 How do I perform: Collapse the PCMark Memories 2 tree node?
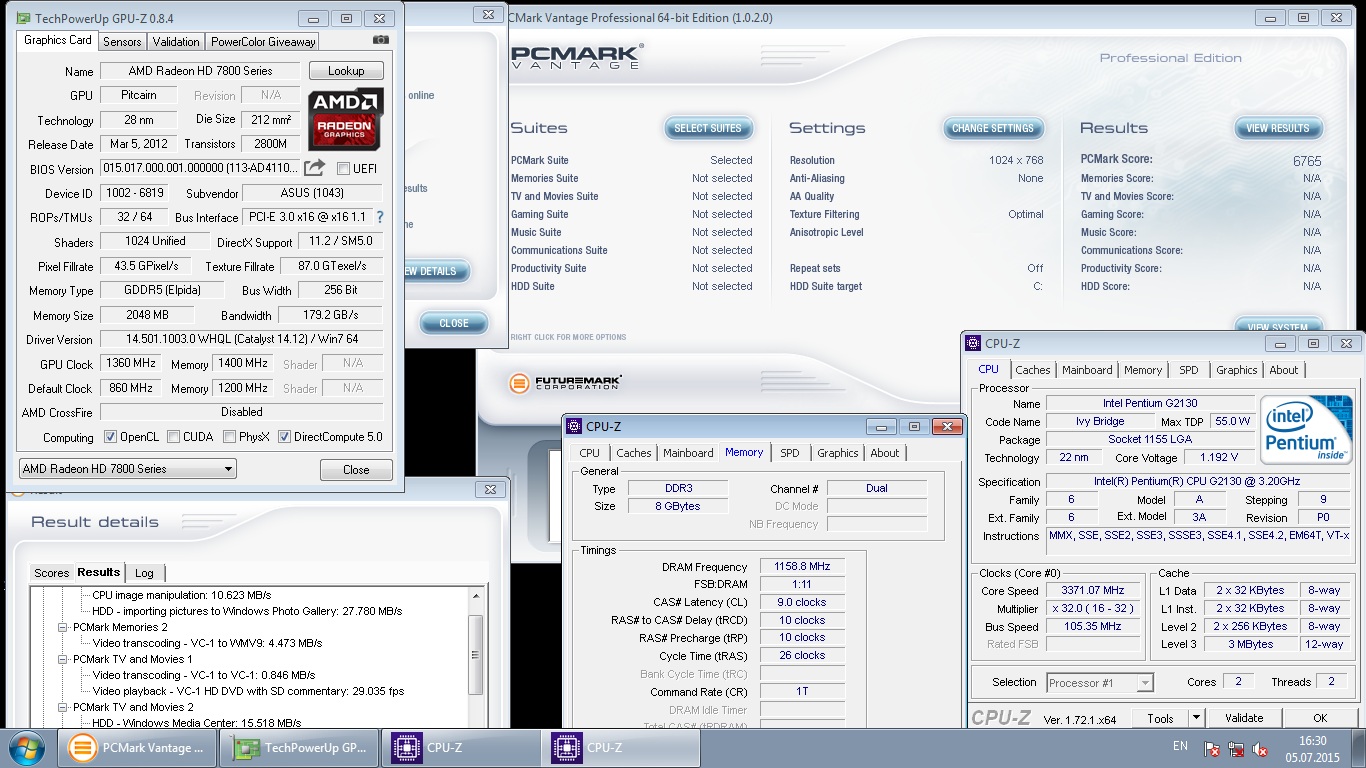62,627
